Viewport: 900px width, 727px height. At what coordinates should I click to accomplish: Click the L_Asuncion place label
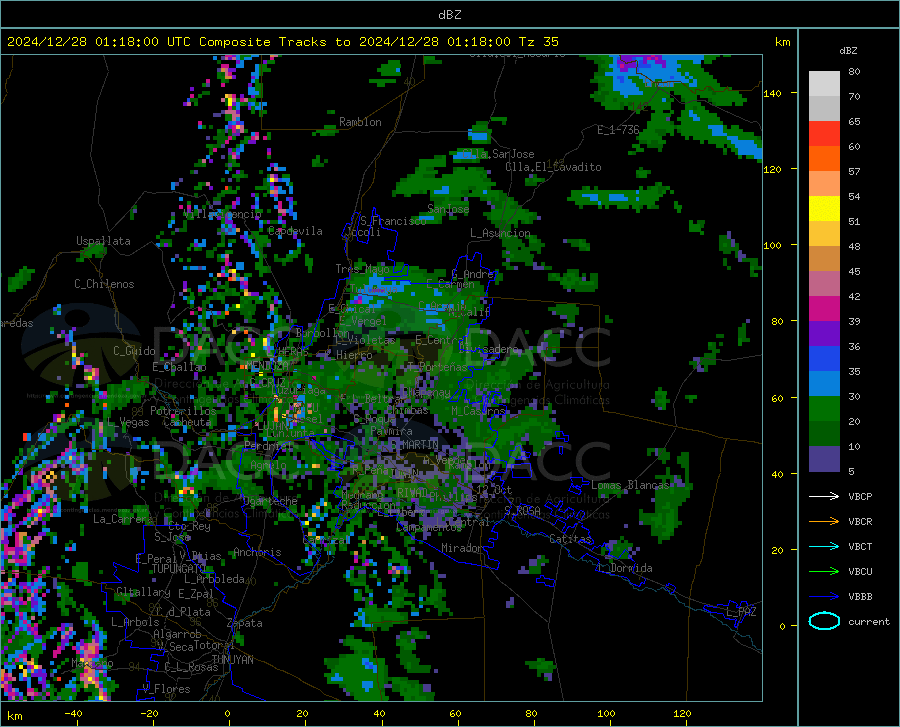coord(500,233)
